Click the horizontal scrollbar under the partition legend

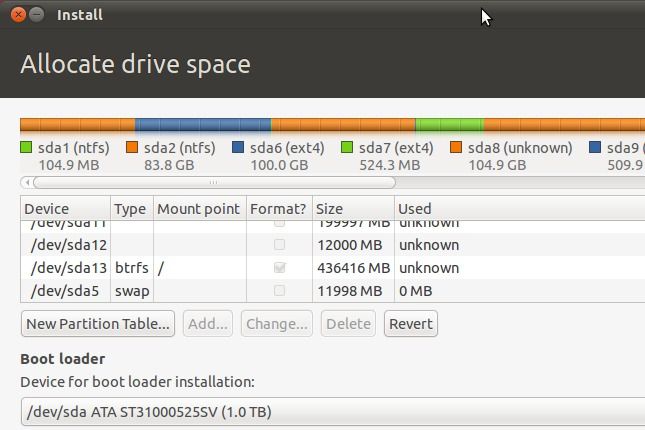pyautogui.click(x=214, y=183)
